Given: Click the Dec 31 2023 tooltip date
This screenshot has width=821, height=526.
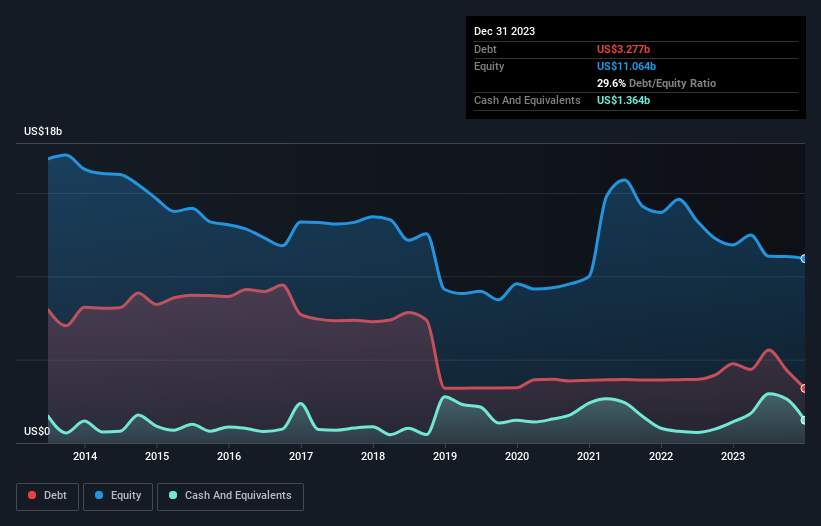Looking at the screenshot, I should [x=504, y=31].
